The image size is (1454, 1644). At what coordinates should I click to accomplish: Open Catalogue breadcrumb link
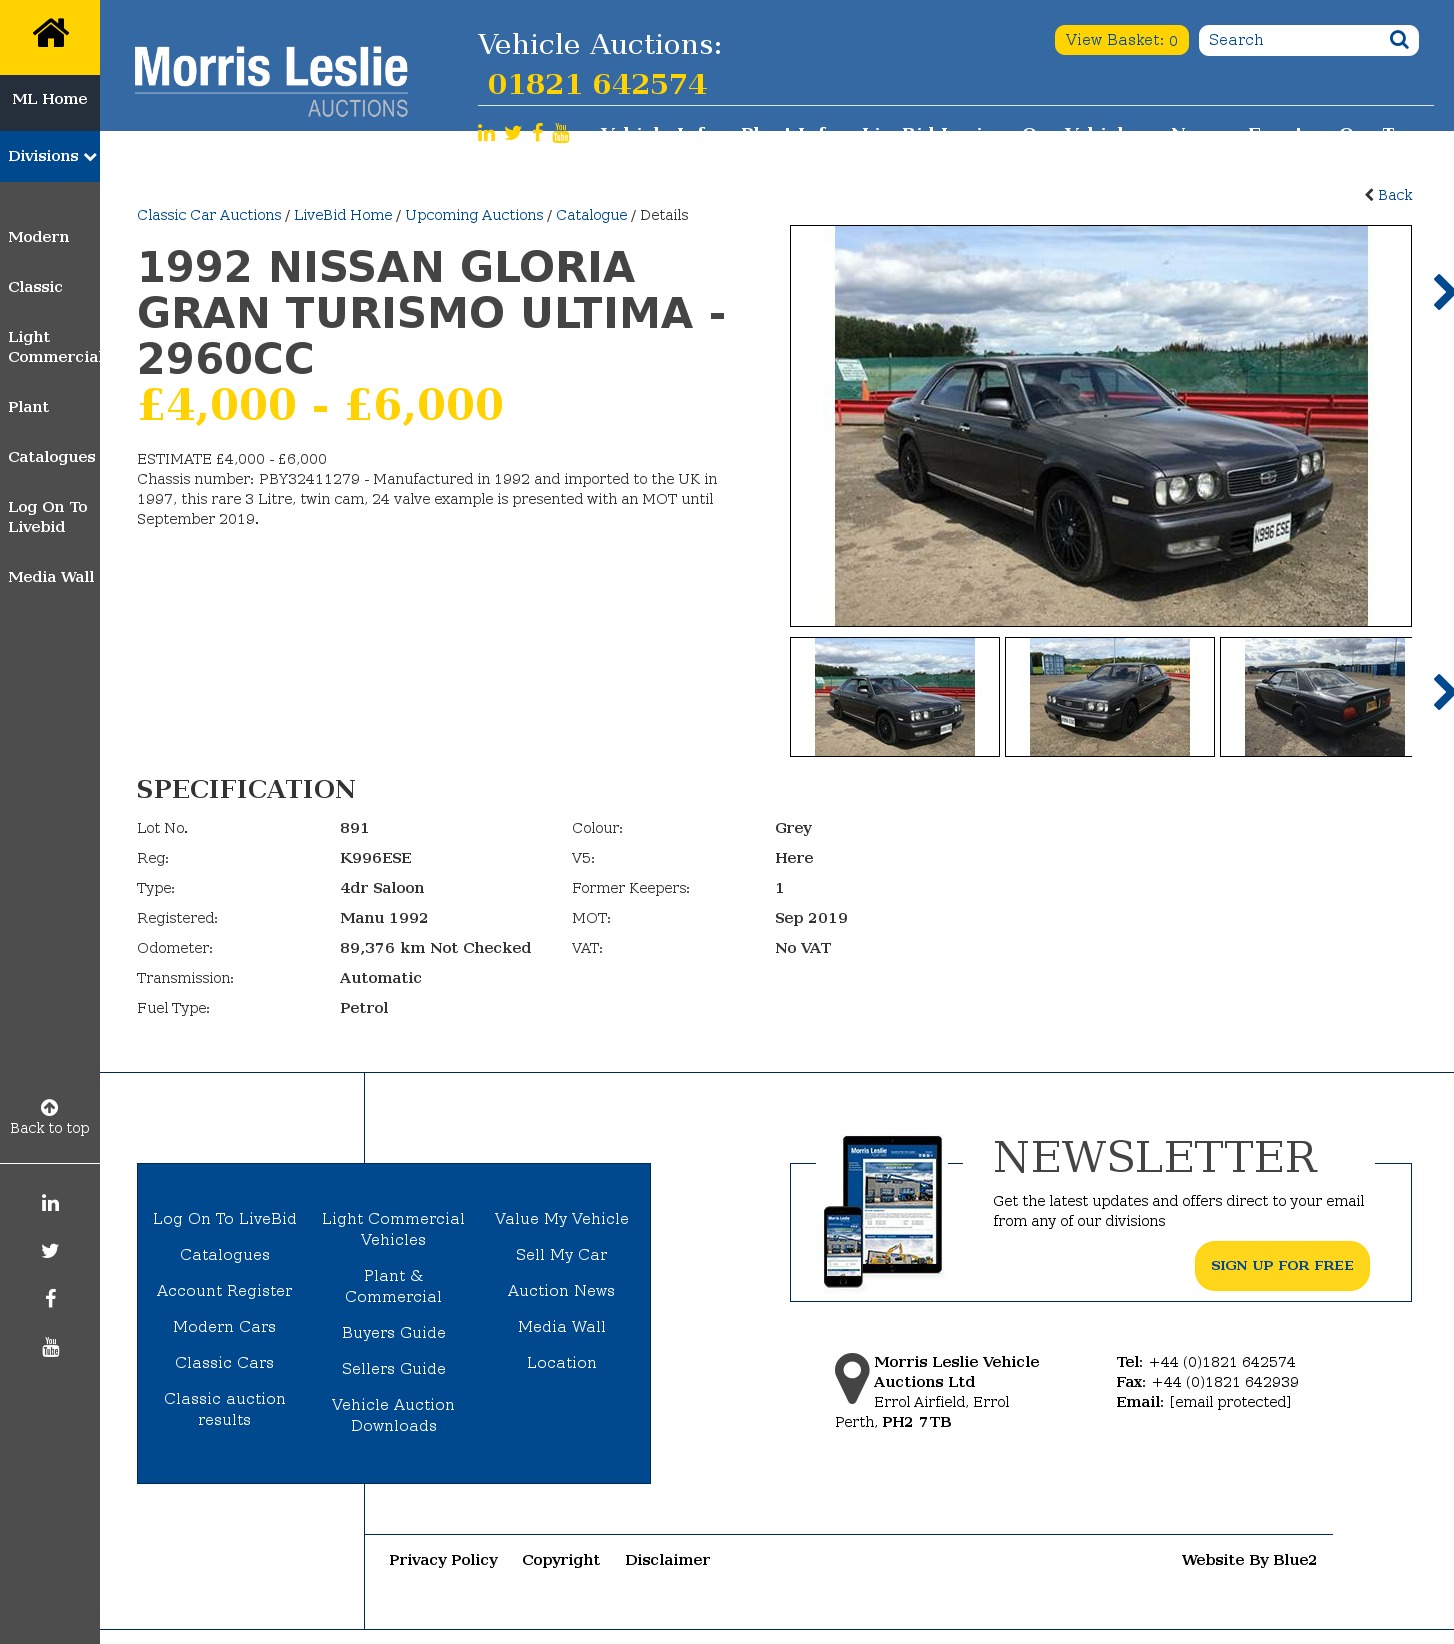tap(592, 215)
